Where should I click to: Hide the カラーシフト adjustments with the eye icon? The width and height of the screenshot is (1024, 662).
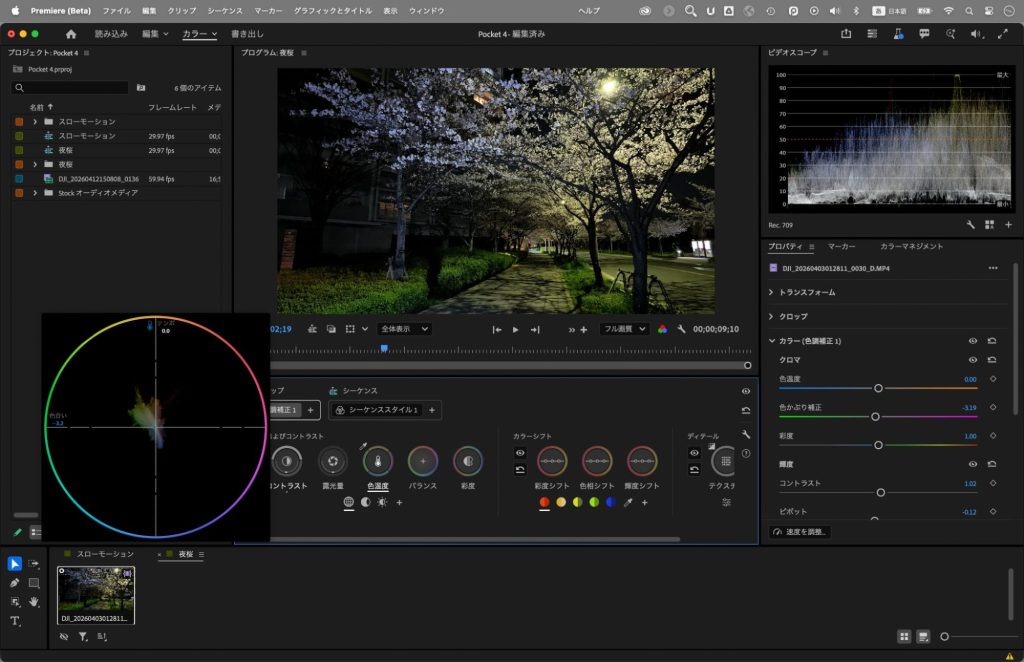pos(520,453)
